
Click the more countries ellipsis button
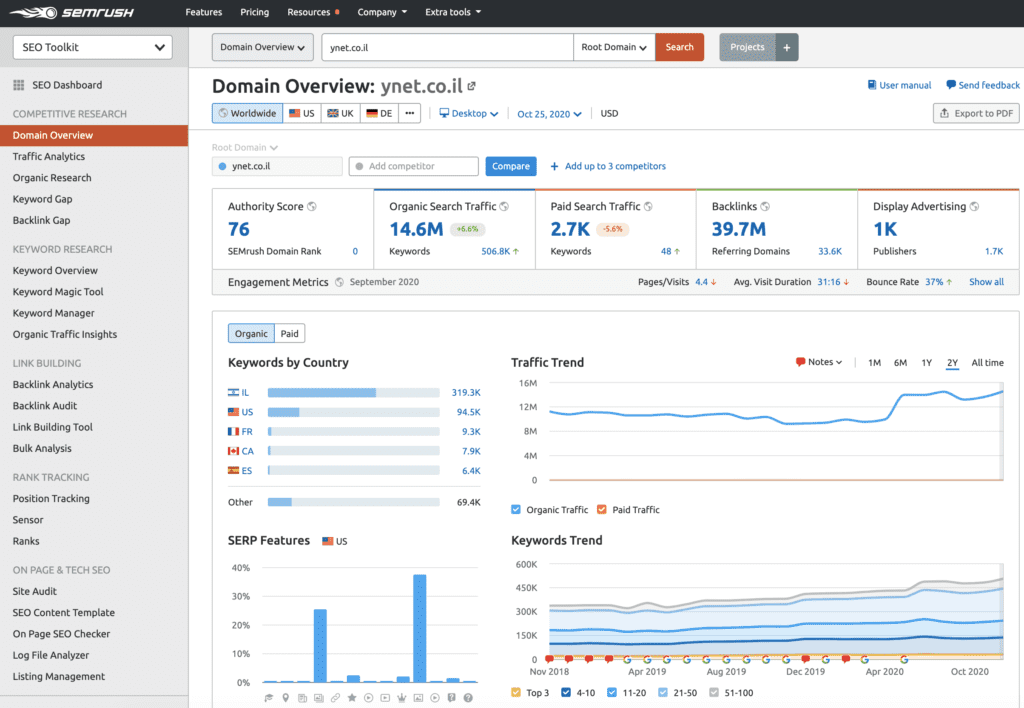click(410, 114)
